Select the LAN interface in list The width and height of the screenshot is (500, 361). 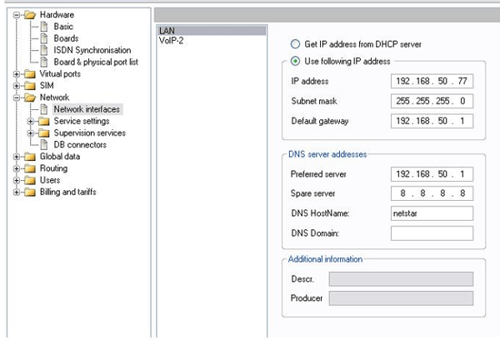[x=212, y=31]
